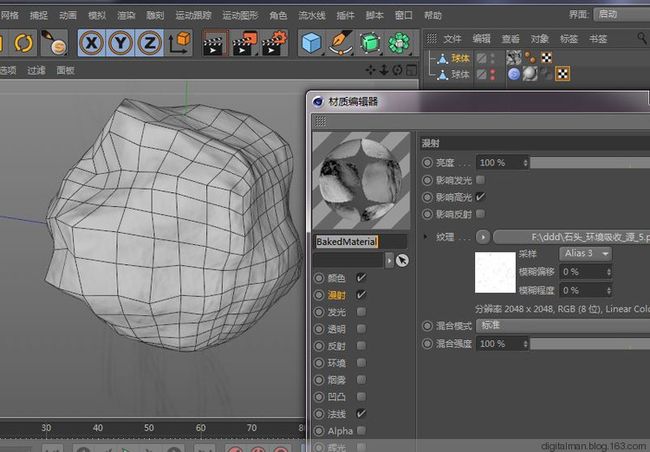Open the 插件 menu
Viewport: 650px width, 452px height.
(345, 16)
